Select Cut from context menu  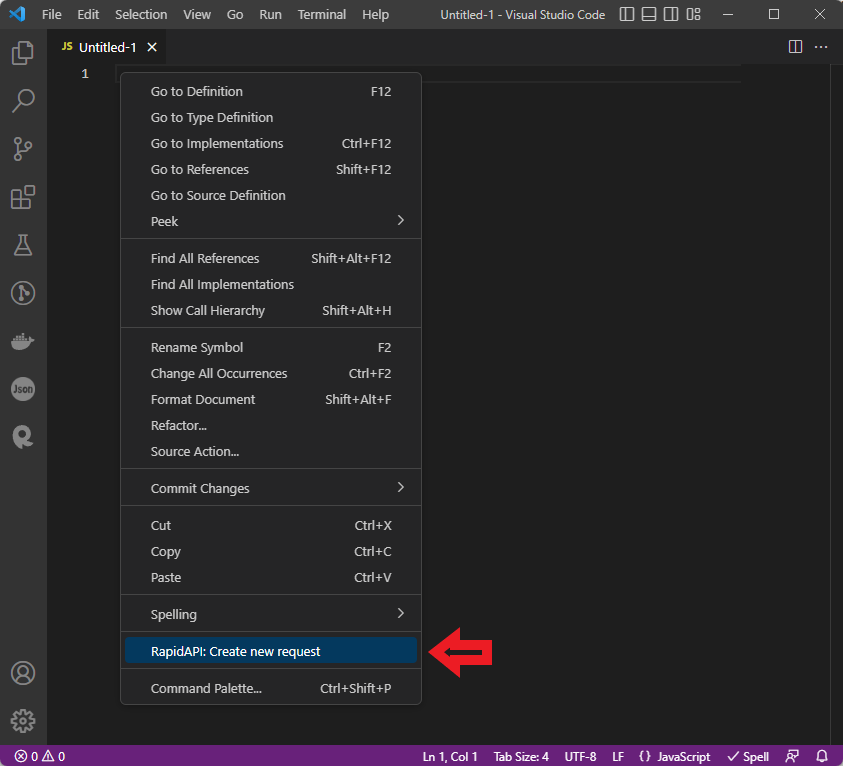[271, 525]
